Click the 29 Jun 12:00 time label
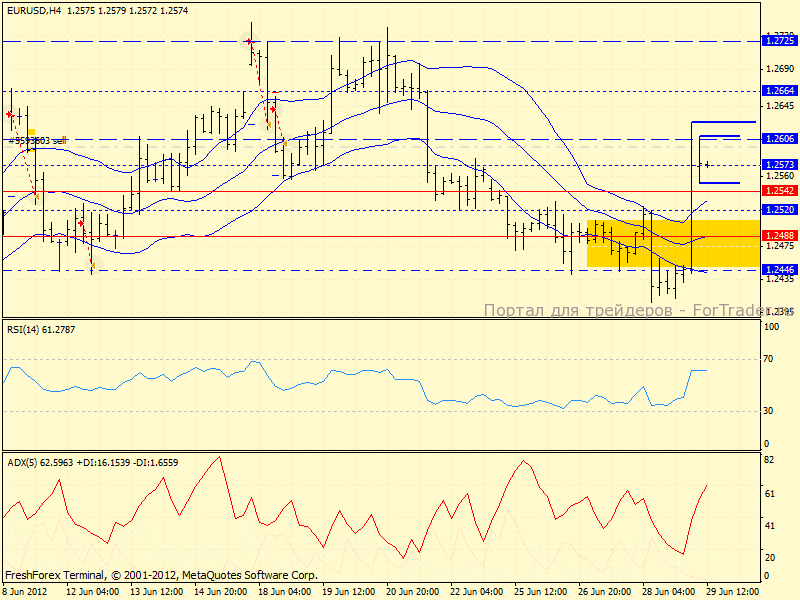Screen dimensions: 800x600 click(732, 592)
